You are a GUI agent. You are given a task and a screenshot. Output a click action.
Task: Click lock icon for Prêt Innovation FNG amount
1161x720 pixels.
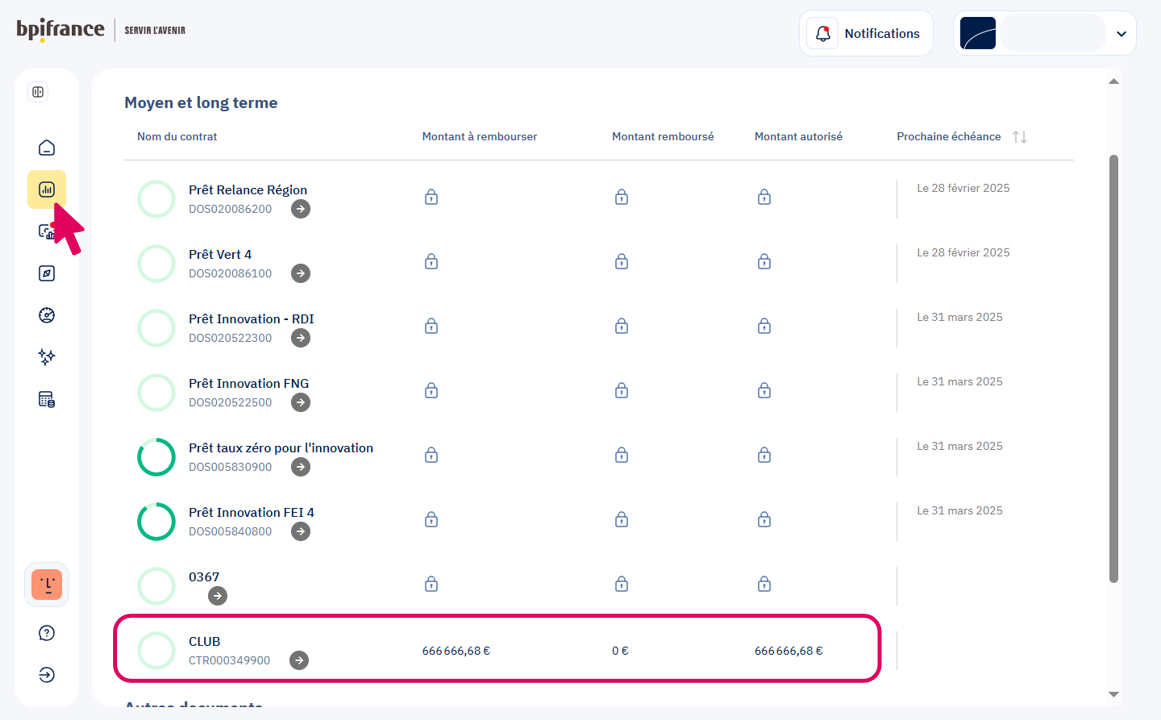pos(431,391)
